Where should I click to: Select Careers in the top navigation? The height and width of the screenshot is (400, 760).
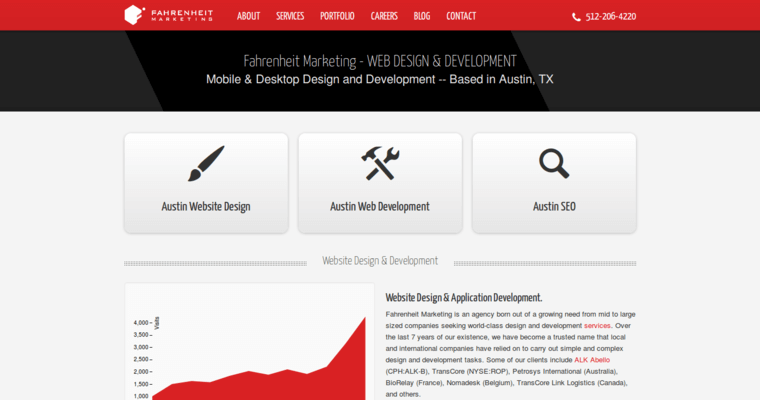click(x=384, y=16)
